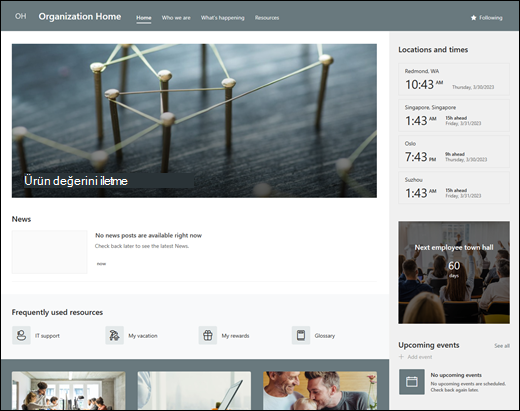Open the family photo card thumbnail

(x=320, y=391)
